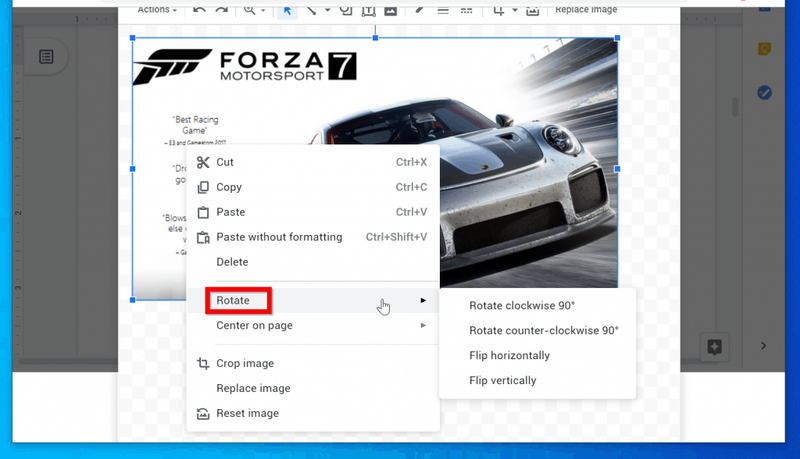This screenshot has height=459, width=800.
Task: Expand the line type dropdown arrow
Action: [x=327, y=10]
